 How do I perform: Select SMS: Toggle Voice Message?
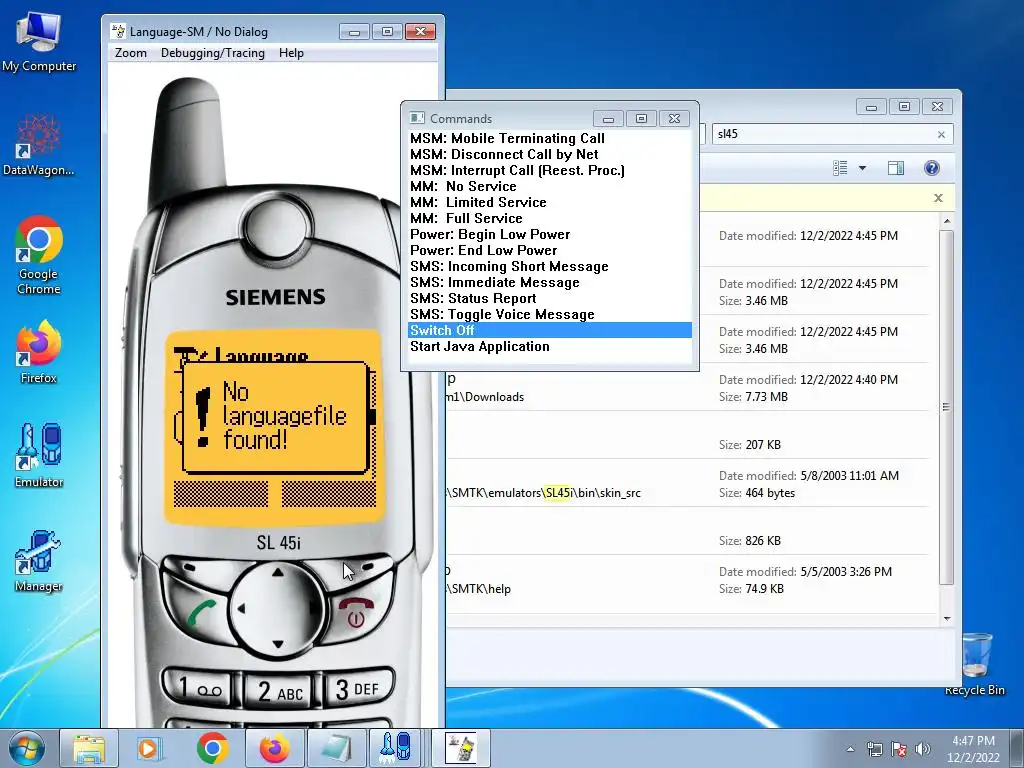click(x=550, y=314)
